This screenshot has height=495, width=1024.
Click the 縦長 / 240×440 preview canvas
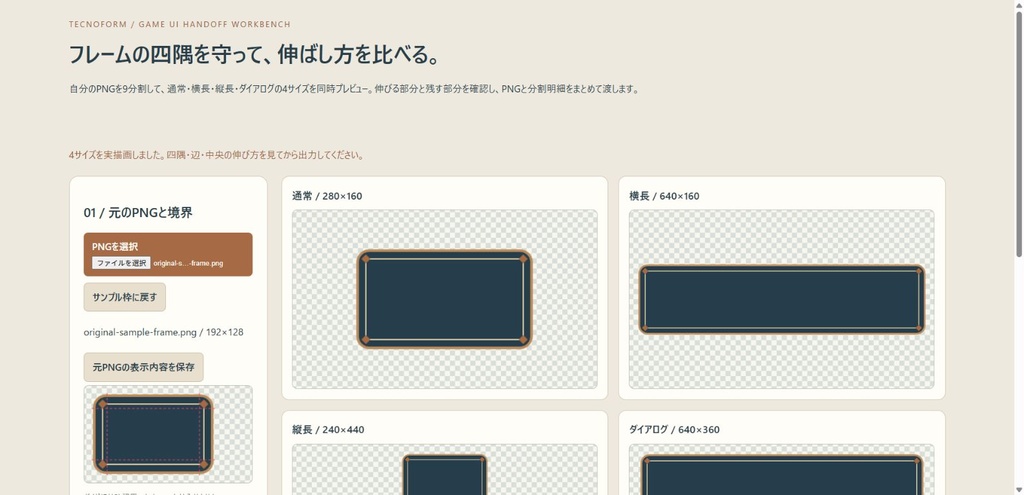tap(445, 470)
